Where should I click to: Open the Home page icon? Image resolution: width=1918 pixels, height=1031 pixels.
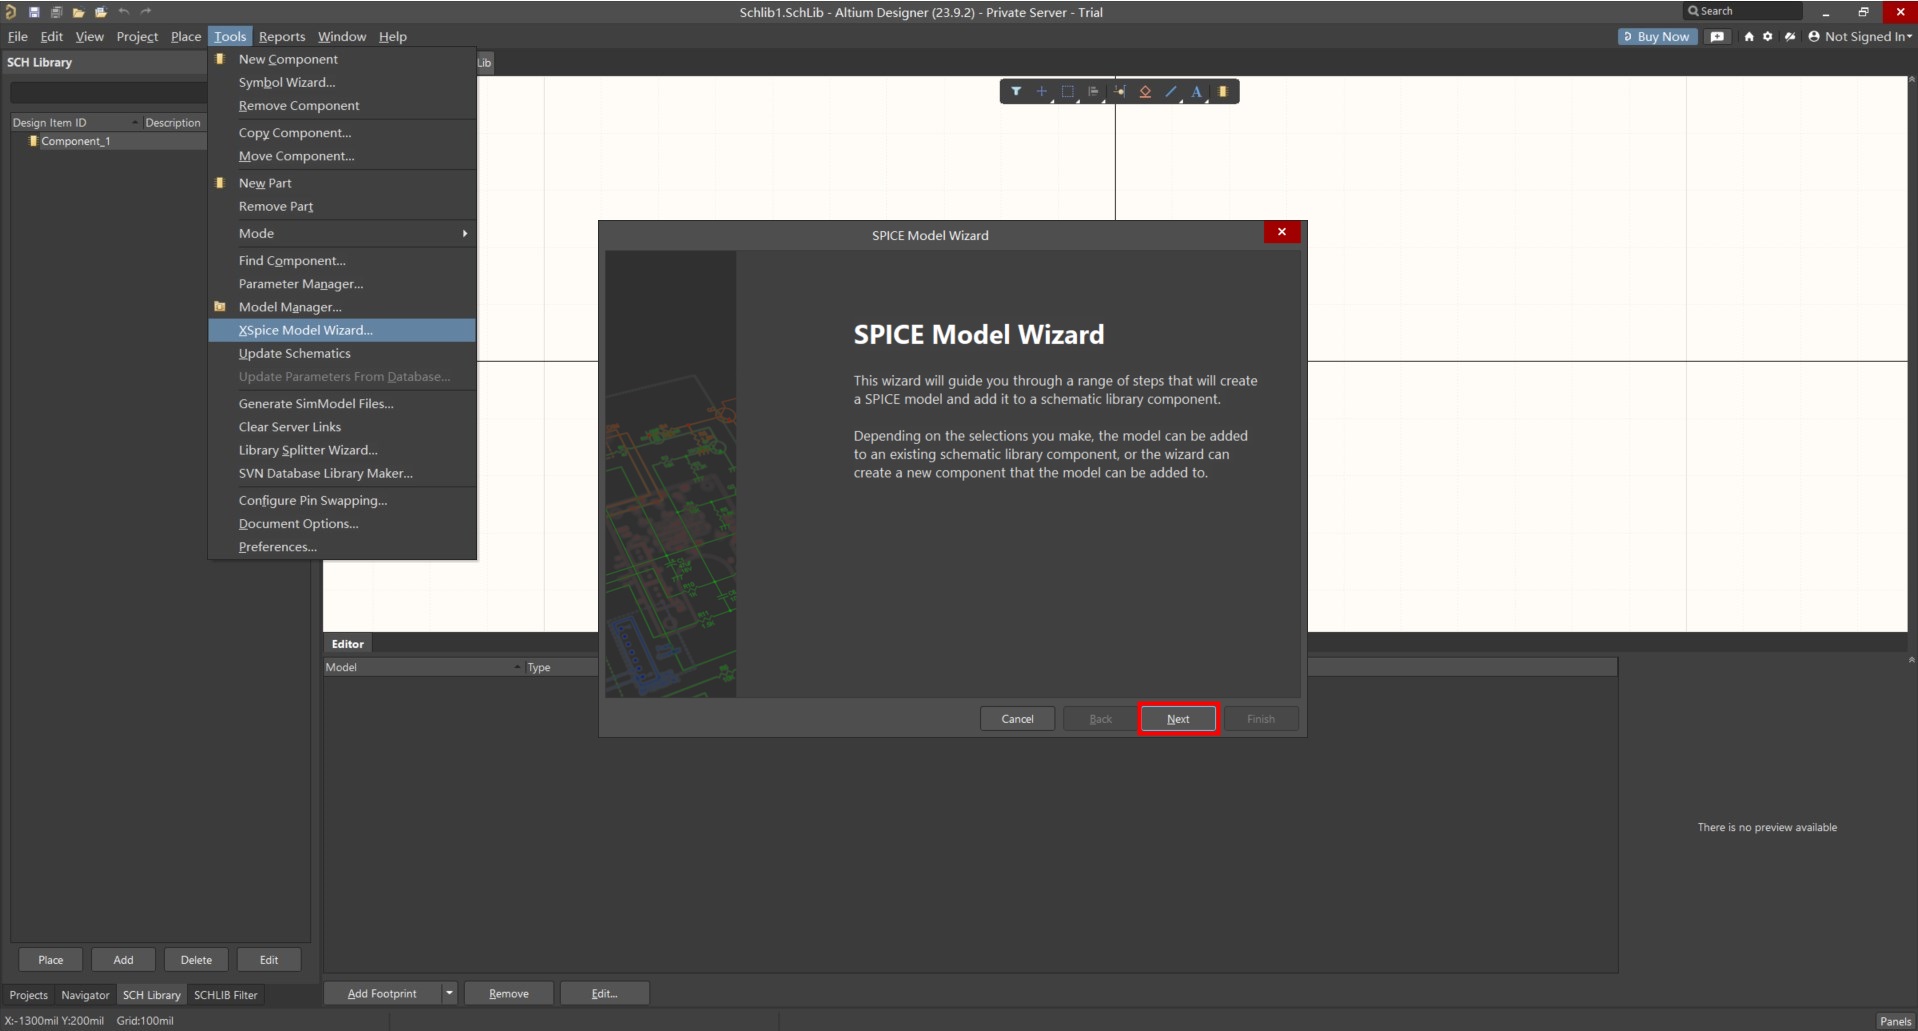click(1749, 37)
